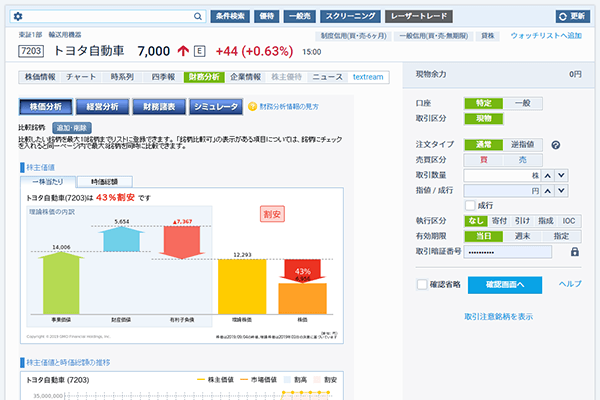Select 現物 trade category
This screenshot has width=600, height=400.
click(x=484, y=119)
